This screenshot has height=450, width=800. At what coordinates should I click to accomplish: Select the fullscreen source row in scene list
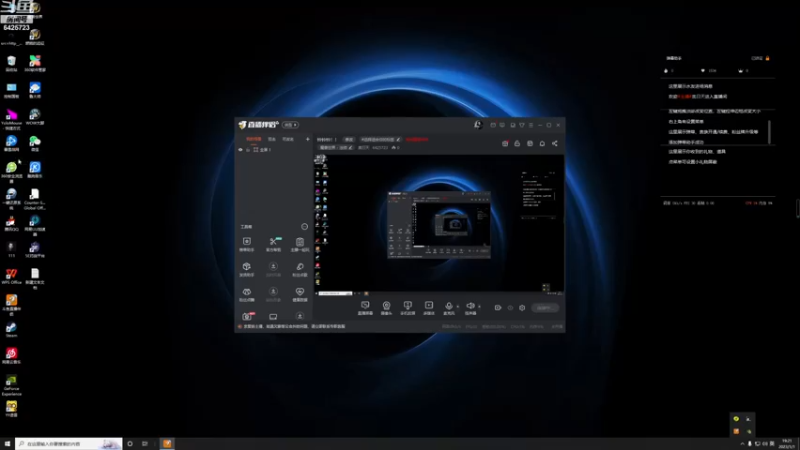coord(273,150)
